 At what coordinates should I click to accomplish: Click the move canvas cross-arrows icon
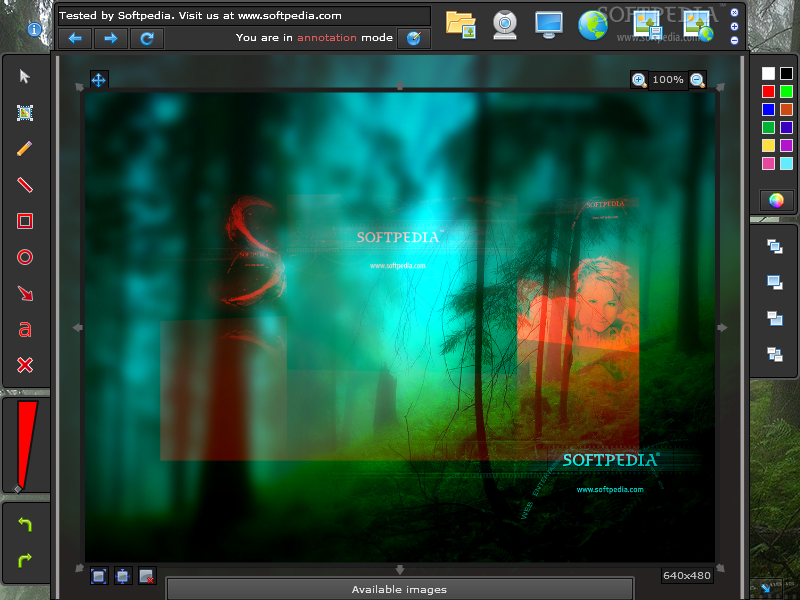coord(98,80)
